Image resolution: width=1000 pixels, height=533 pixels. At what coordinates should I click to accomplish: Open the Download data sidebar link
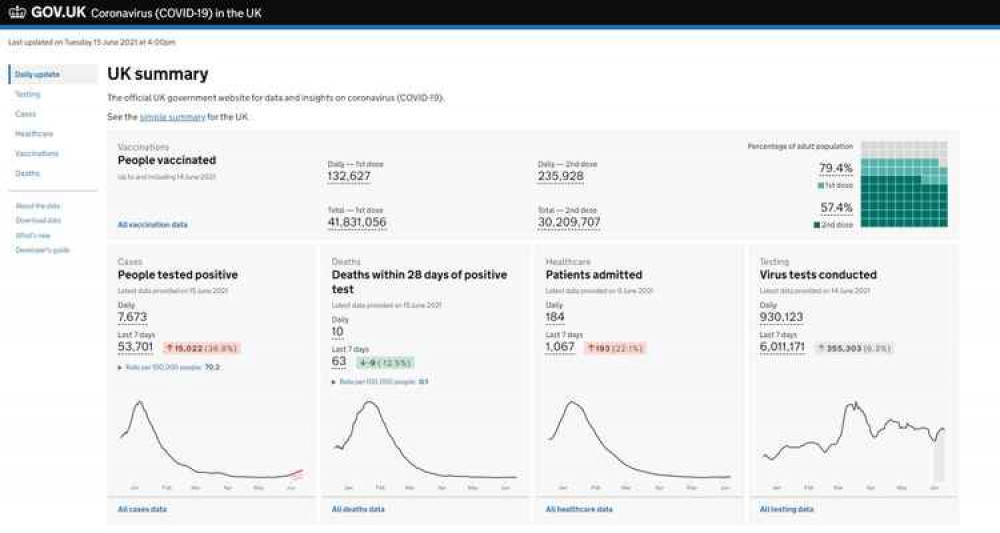tap(38, 220)
